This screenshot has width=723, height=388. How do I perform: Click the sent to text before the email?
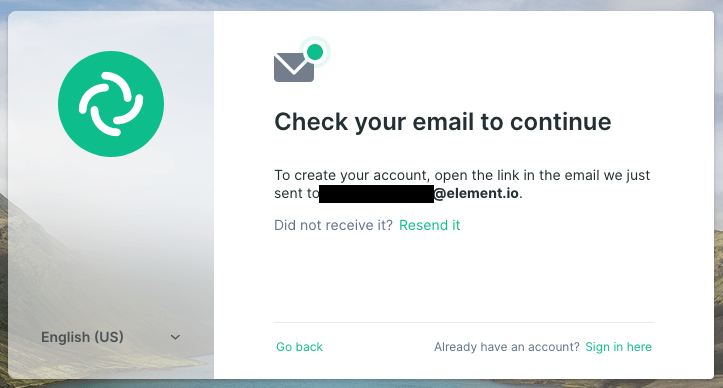click(x=296, y=193)
